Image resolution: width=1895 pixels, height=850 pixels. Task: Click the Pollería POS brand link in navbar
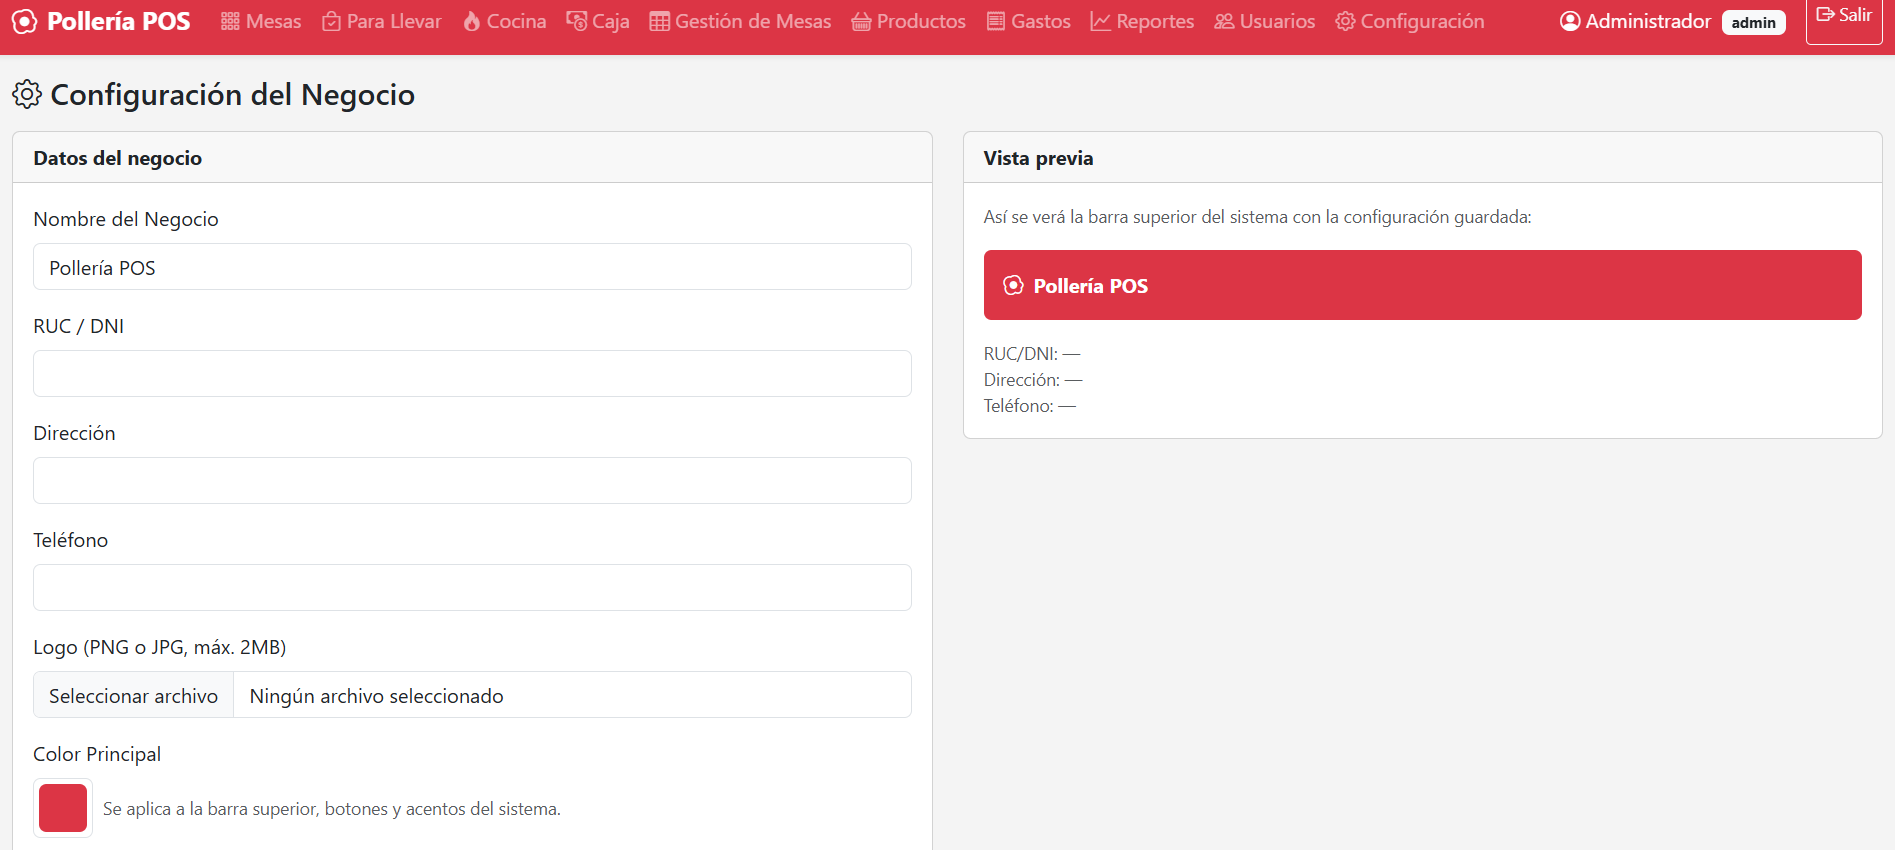[x=101, y=21]
